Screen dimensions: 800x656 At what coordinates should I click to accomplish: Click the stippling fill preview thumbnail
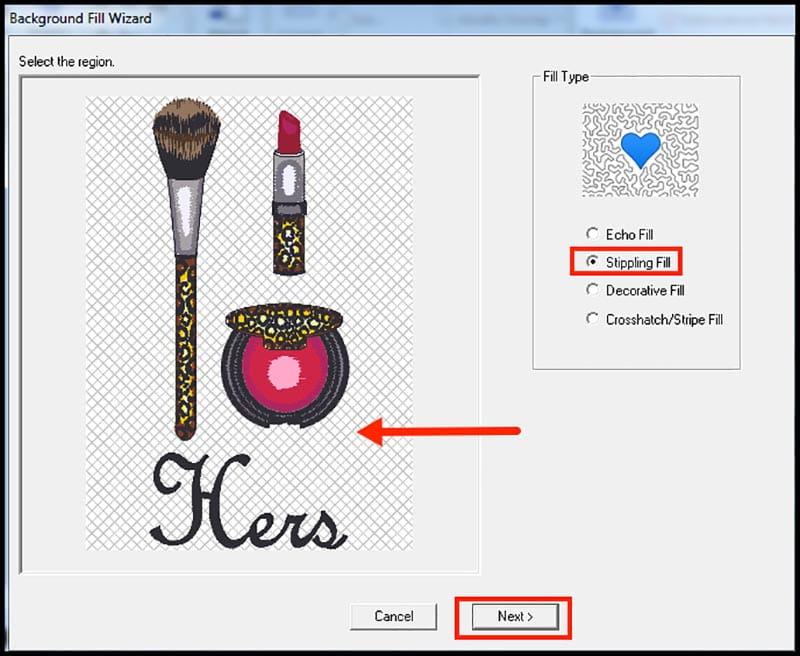(640, 149)
